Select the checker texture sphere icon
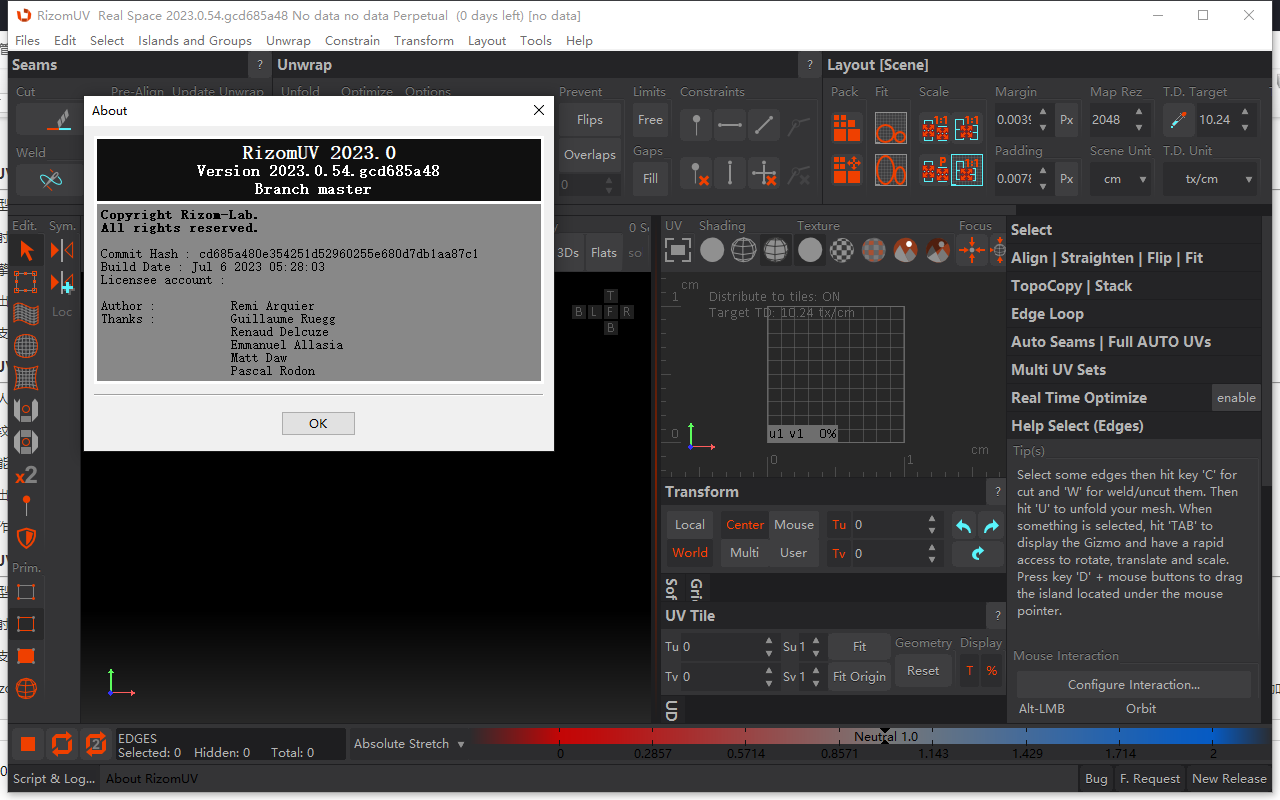Screen dimensions: 1280x800 click(842, 250)
